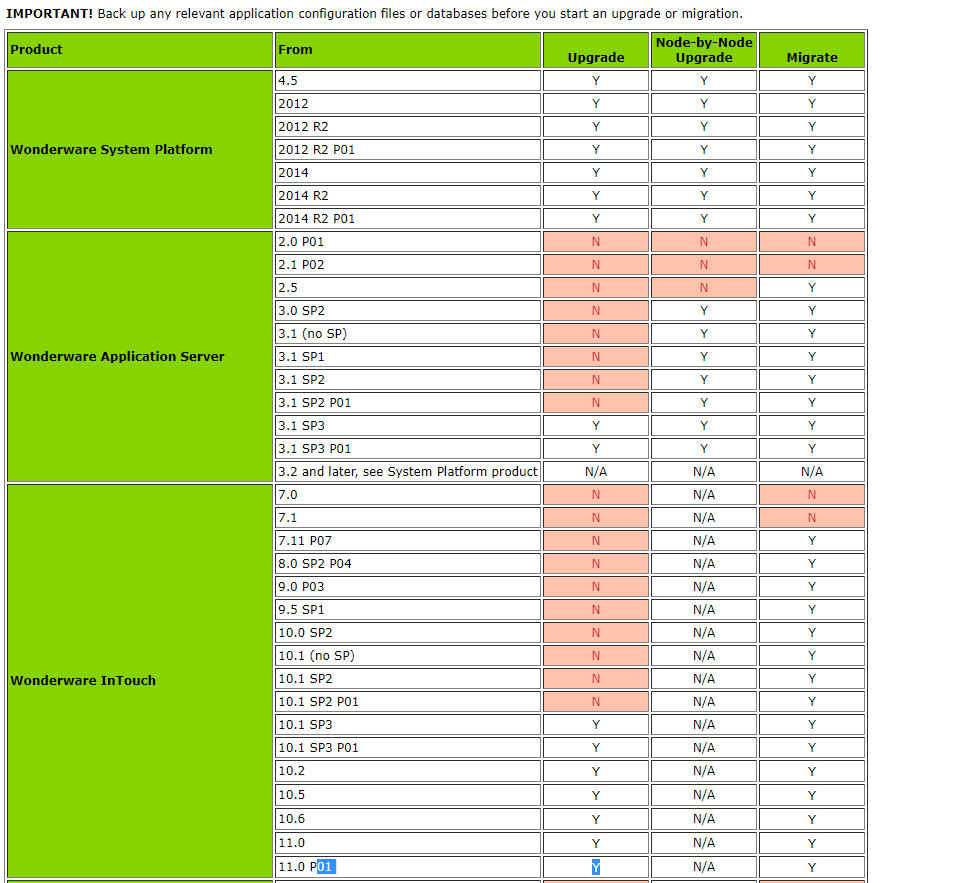Click the '10.0 SP2' version cell
This screenshot has height=883, width=977.
pos(407,633)
